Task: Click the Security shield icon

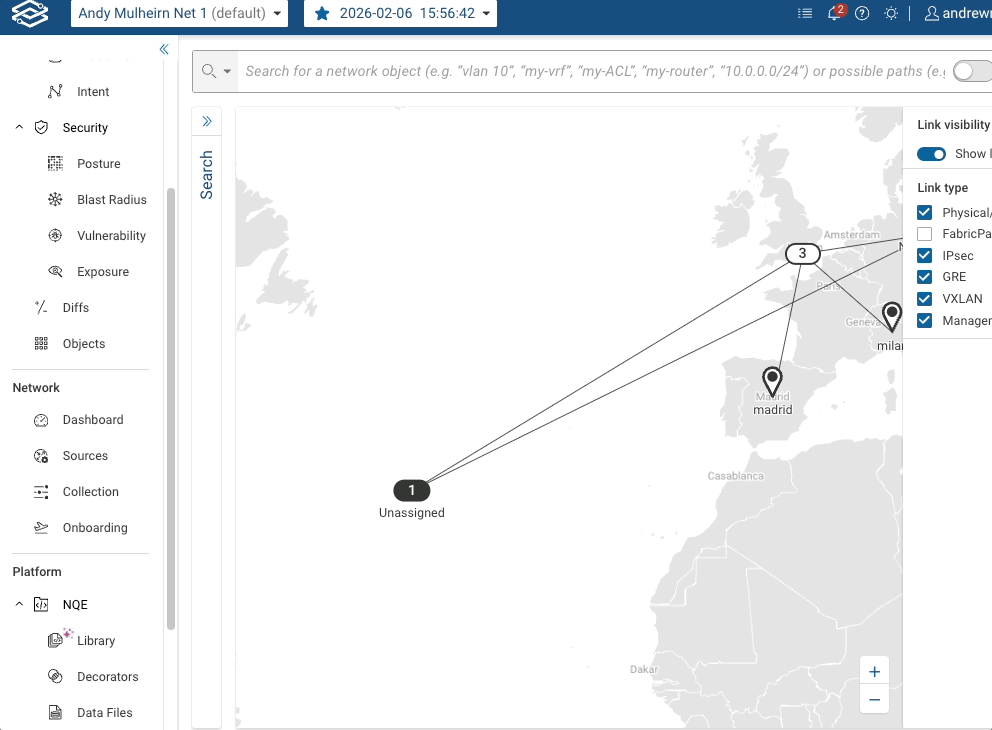Action: (x=41, y=128)
